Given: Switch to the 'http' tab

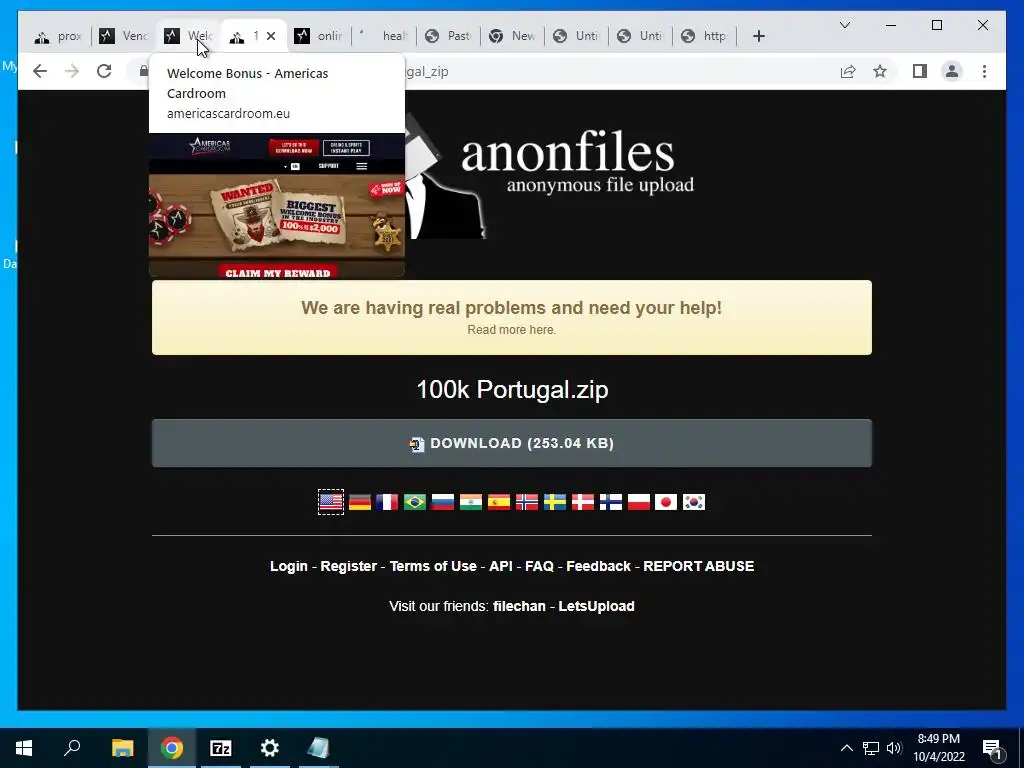Looking at the screenshot, I should pyautogui.click(x=704, y=36).
